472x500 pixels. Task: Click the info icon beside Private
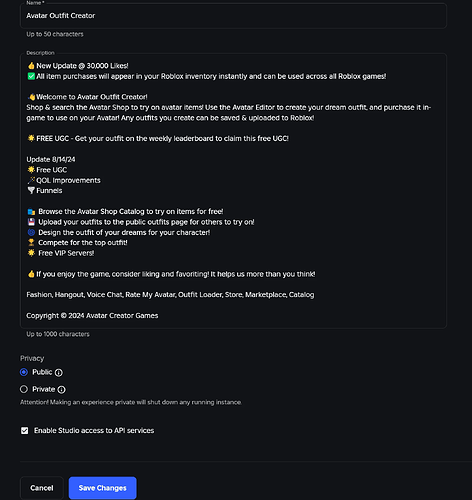62,389
